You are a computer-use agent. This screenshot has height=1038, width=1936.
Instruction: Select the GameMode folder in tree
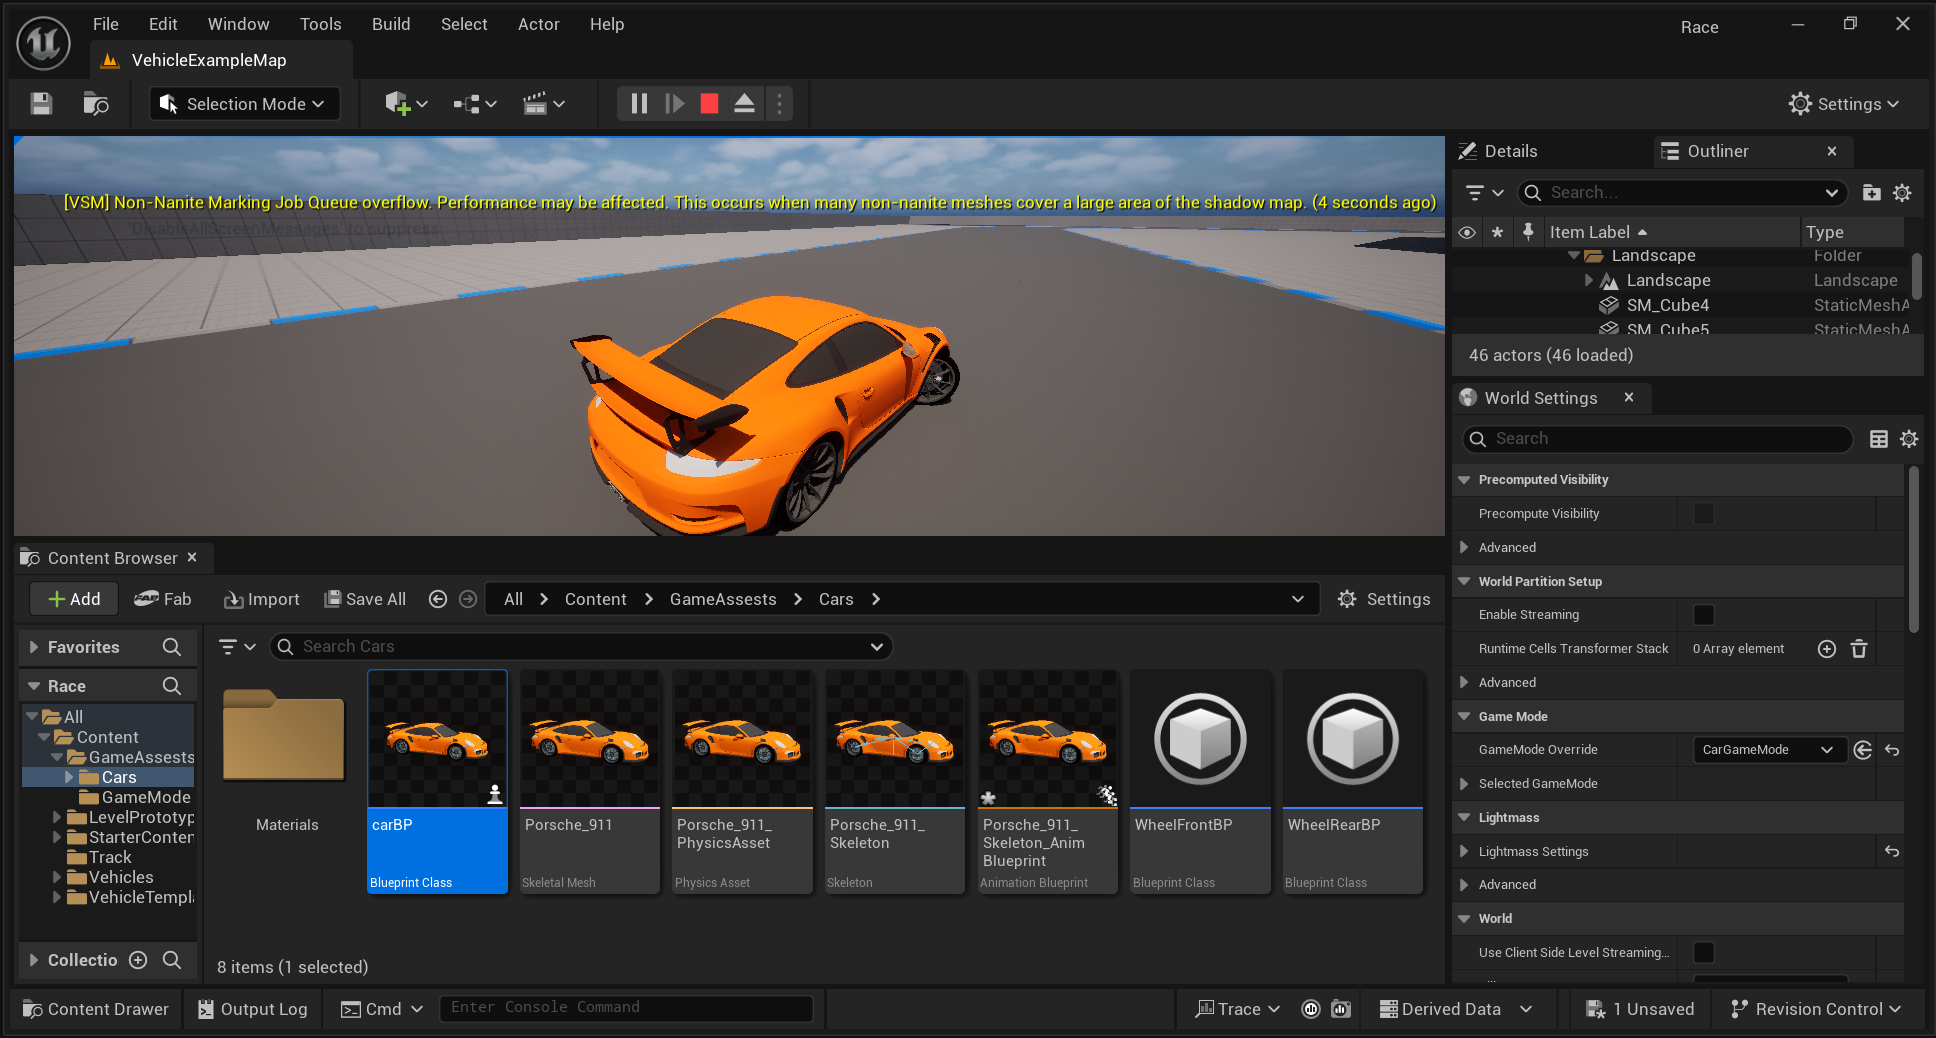[x=146, y=797]
